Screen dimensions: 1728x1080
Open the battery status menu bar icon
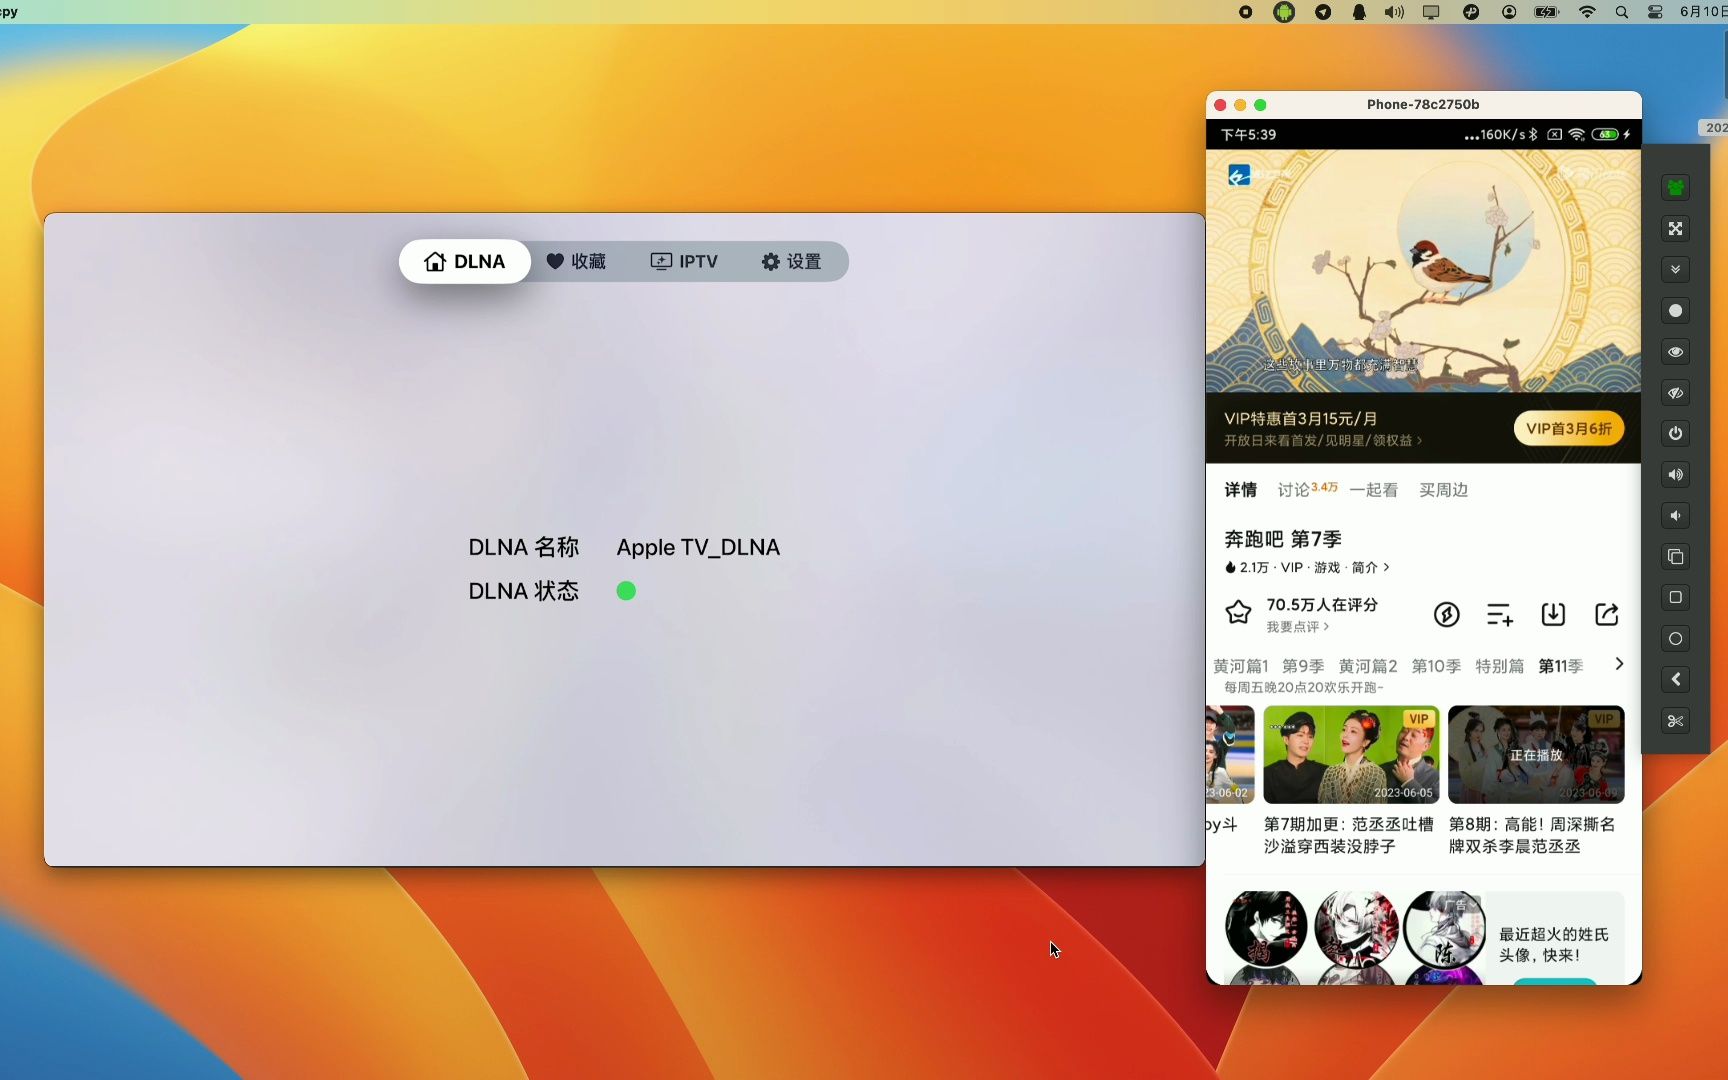1547,12
